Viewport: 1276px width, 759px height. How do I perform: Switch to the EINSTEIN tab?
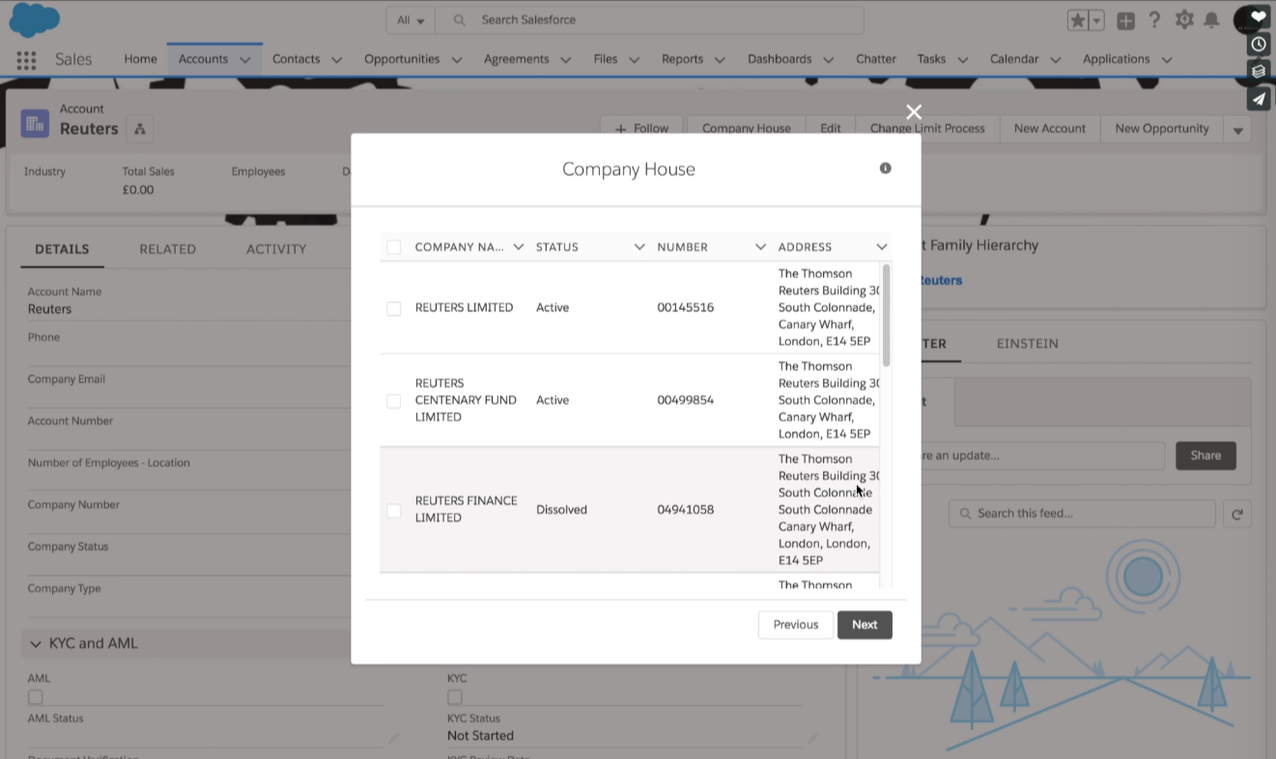1027,343
